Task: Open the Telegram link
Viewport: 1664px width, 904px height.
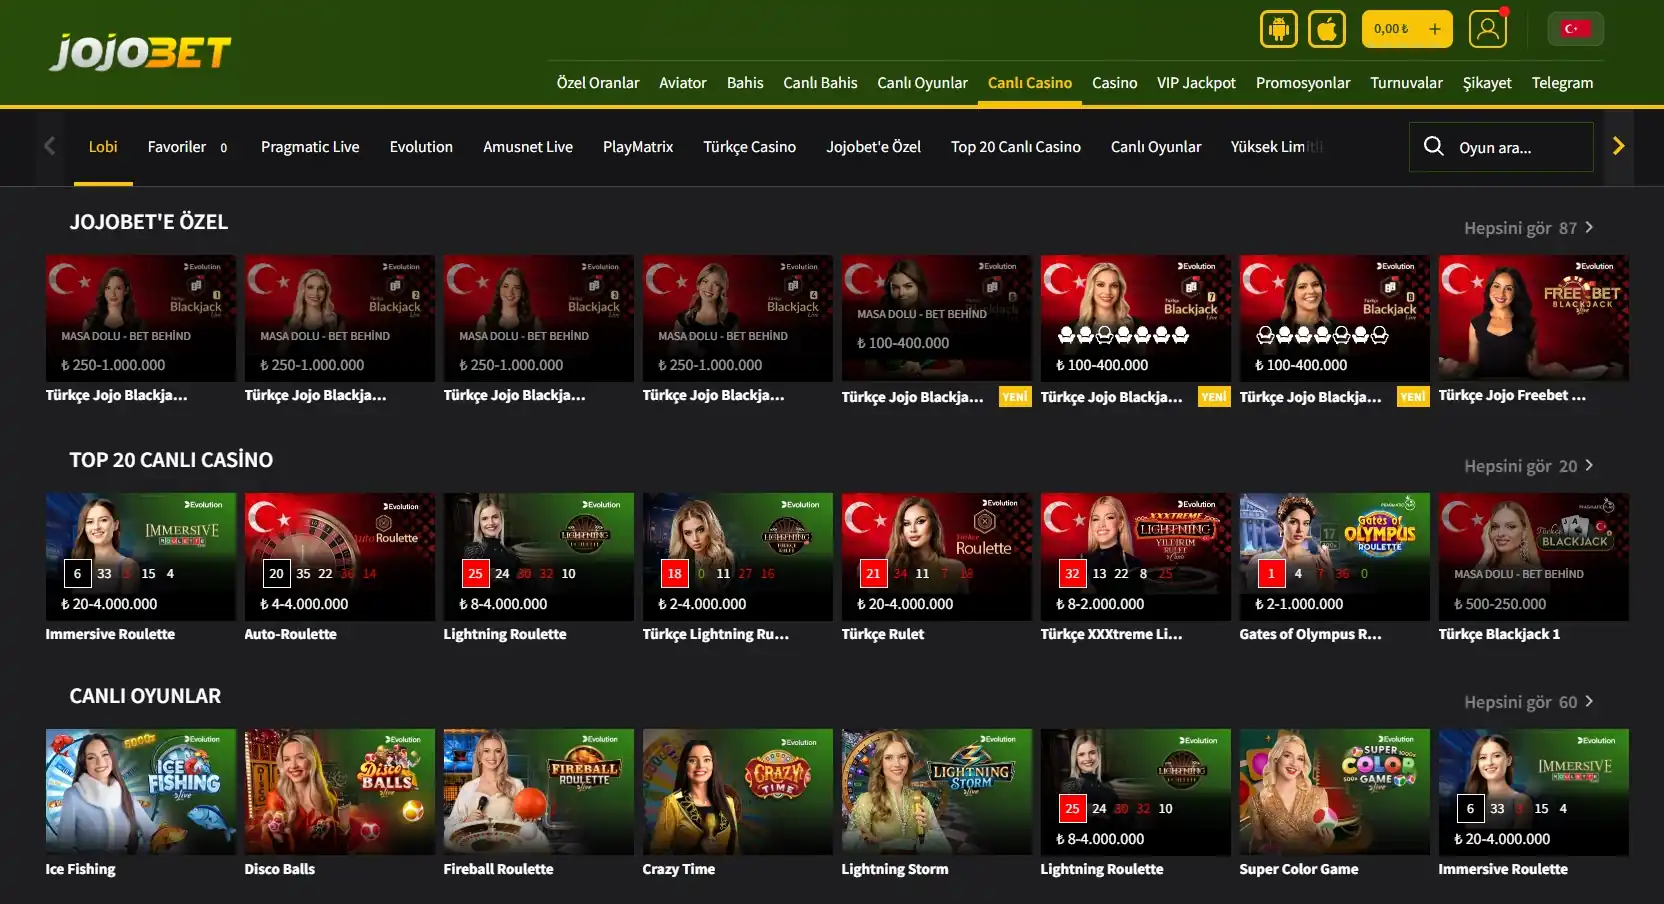Action: click(1562, 83)
